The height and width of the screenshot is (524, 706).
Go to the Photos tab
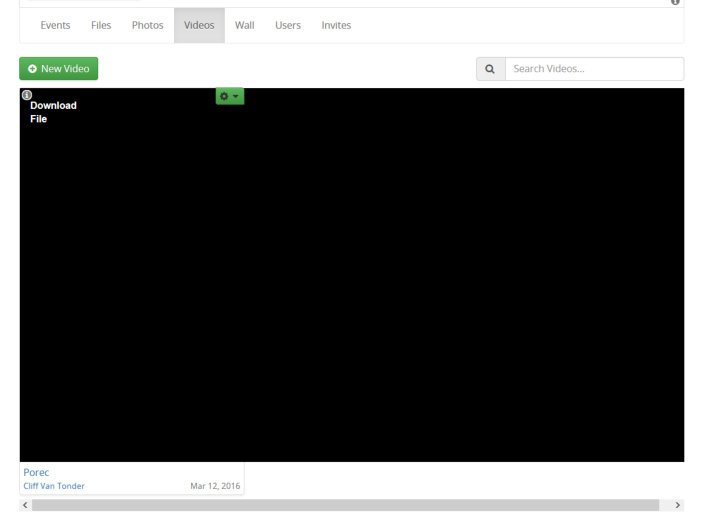coord(147,25)
